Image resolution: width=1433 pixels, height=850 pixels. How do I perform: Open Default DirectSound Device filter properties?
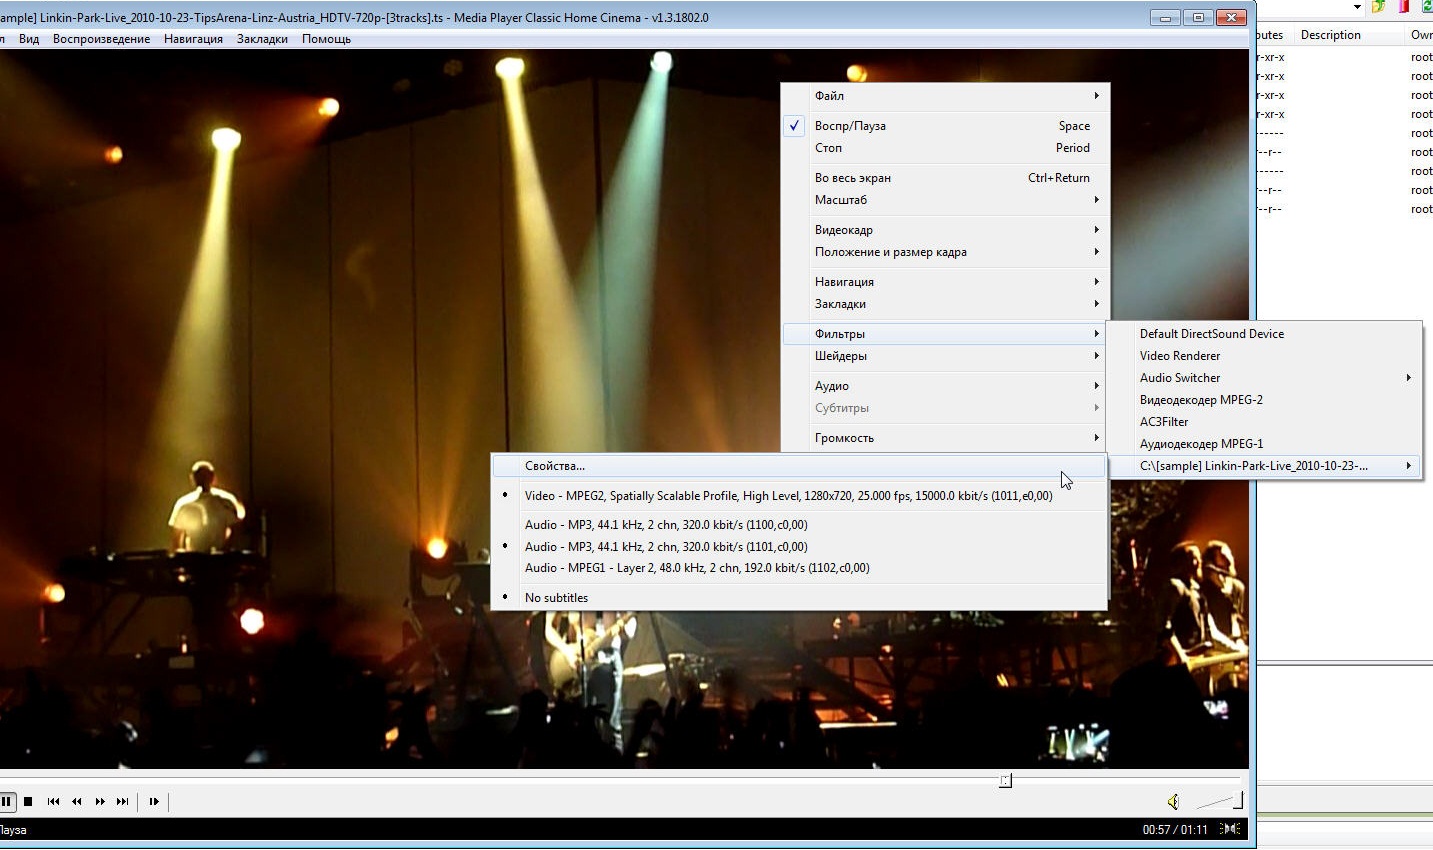point(1264,334)
